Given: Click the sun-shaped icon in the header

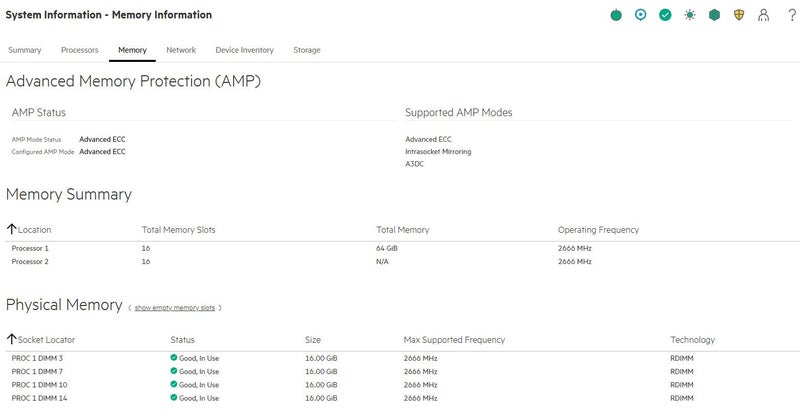Looking at the screenshot, I should (690, 15).
